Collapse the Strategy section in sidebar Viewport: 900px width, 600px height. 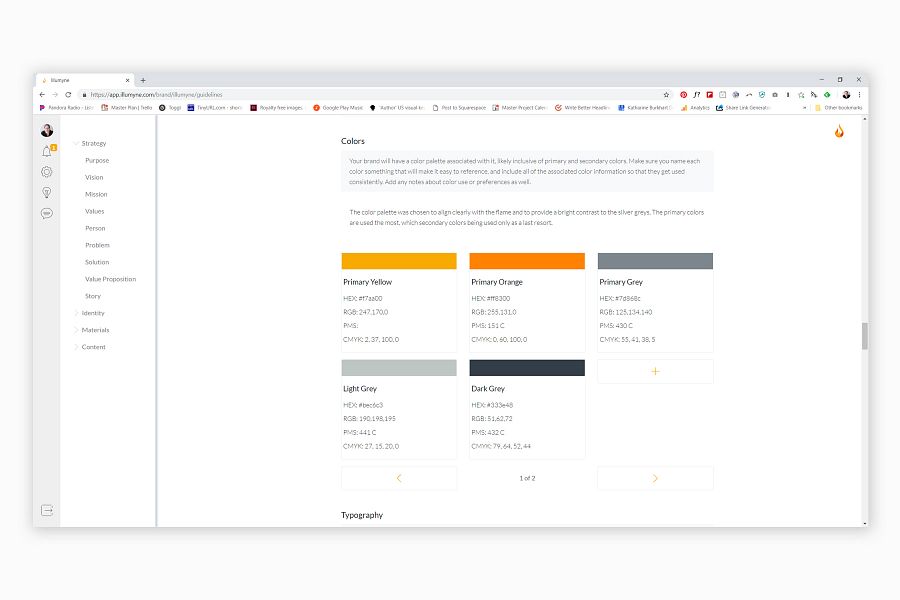click(76, 143)
